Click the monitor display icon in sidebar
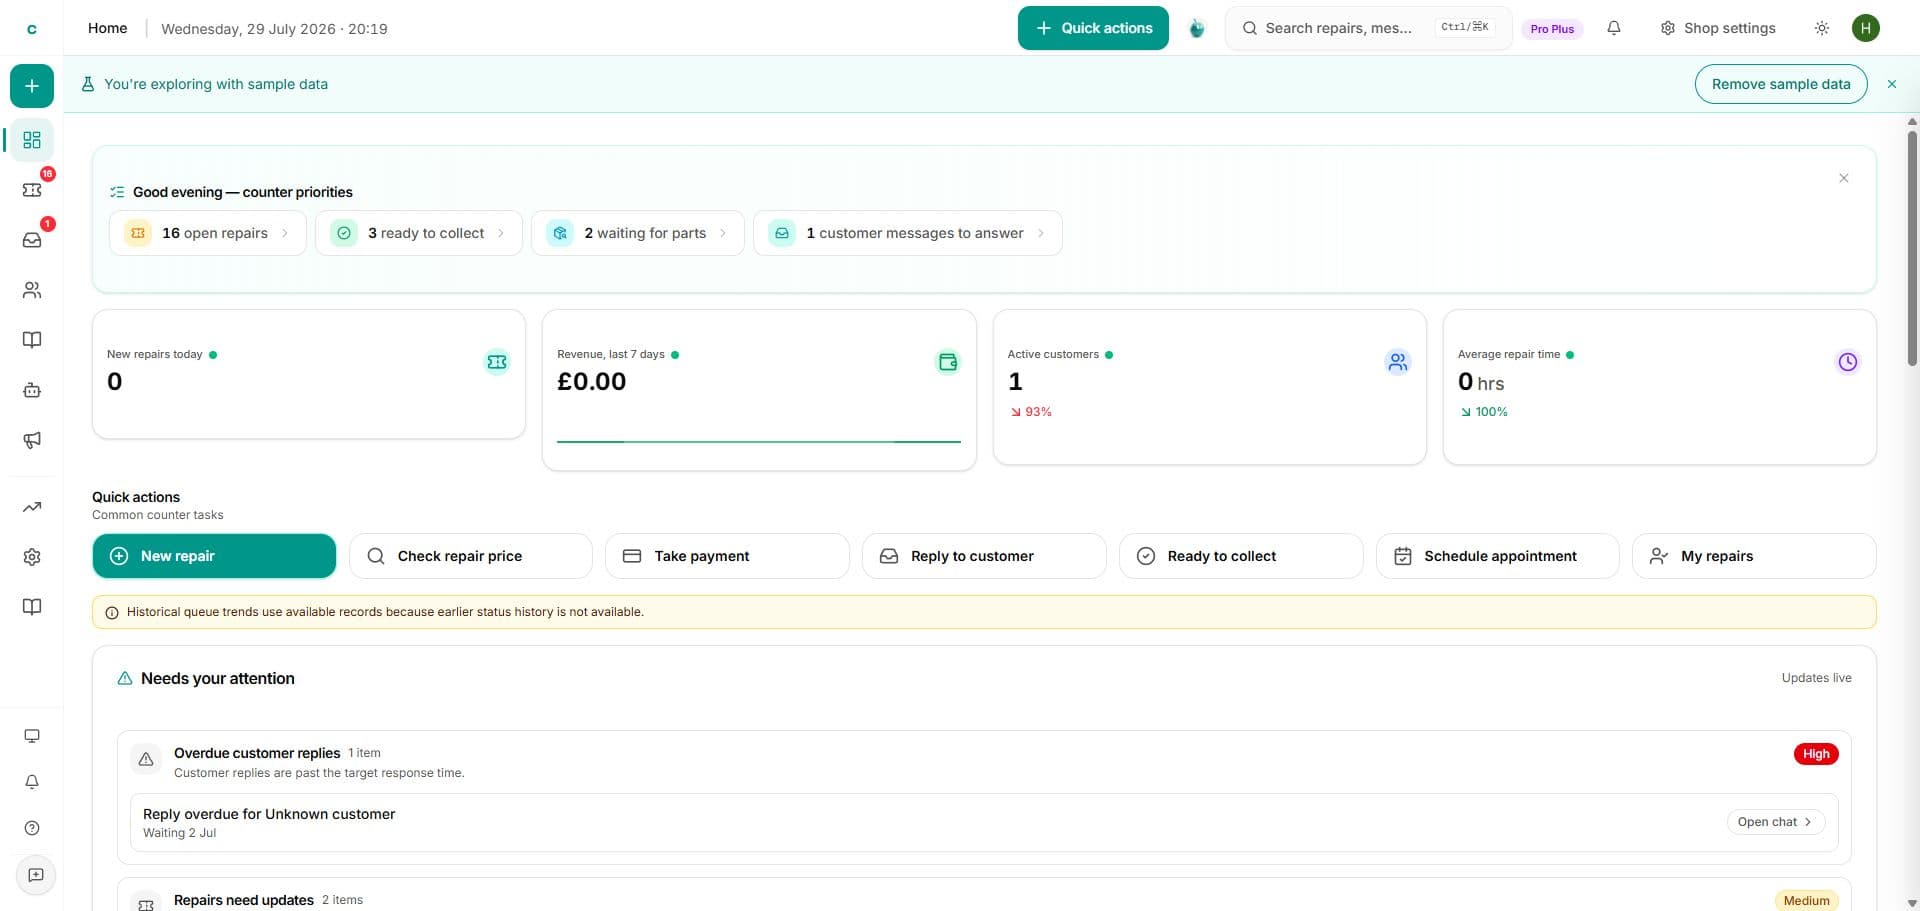 [32, 736]
